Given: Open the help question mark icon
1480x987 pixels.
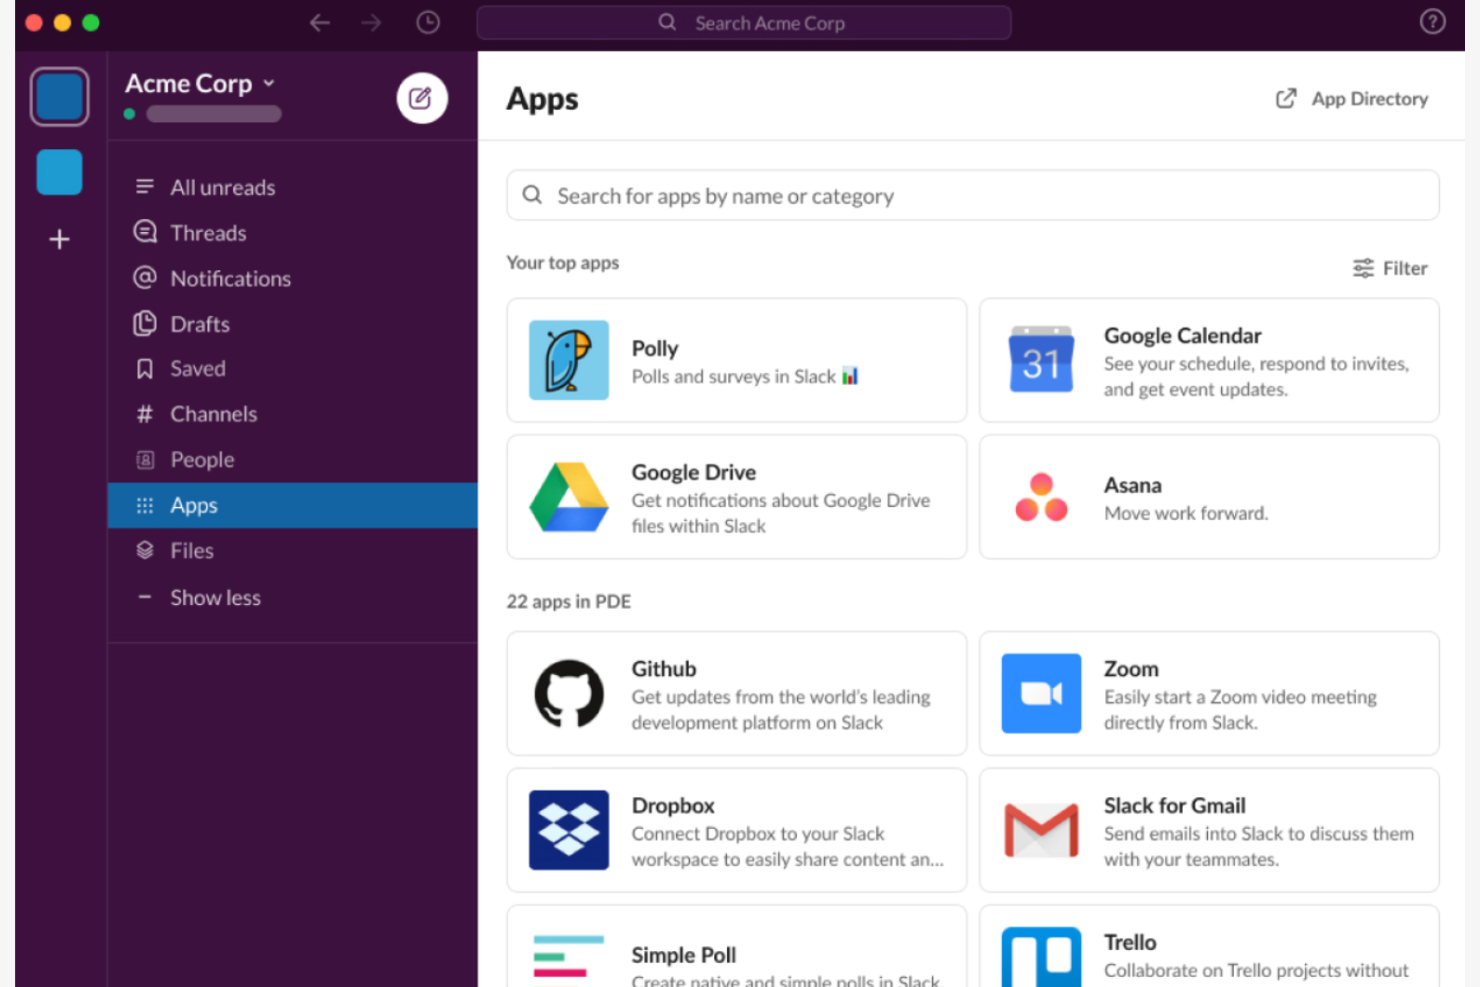Looking at the screenshot, I should point(1432,21).
